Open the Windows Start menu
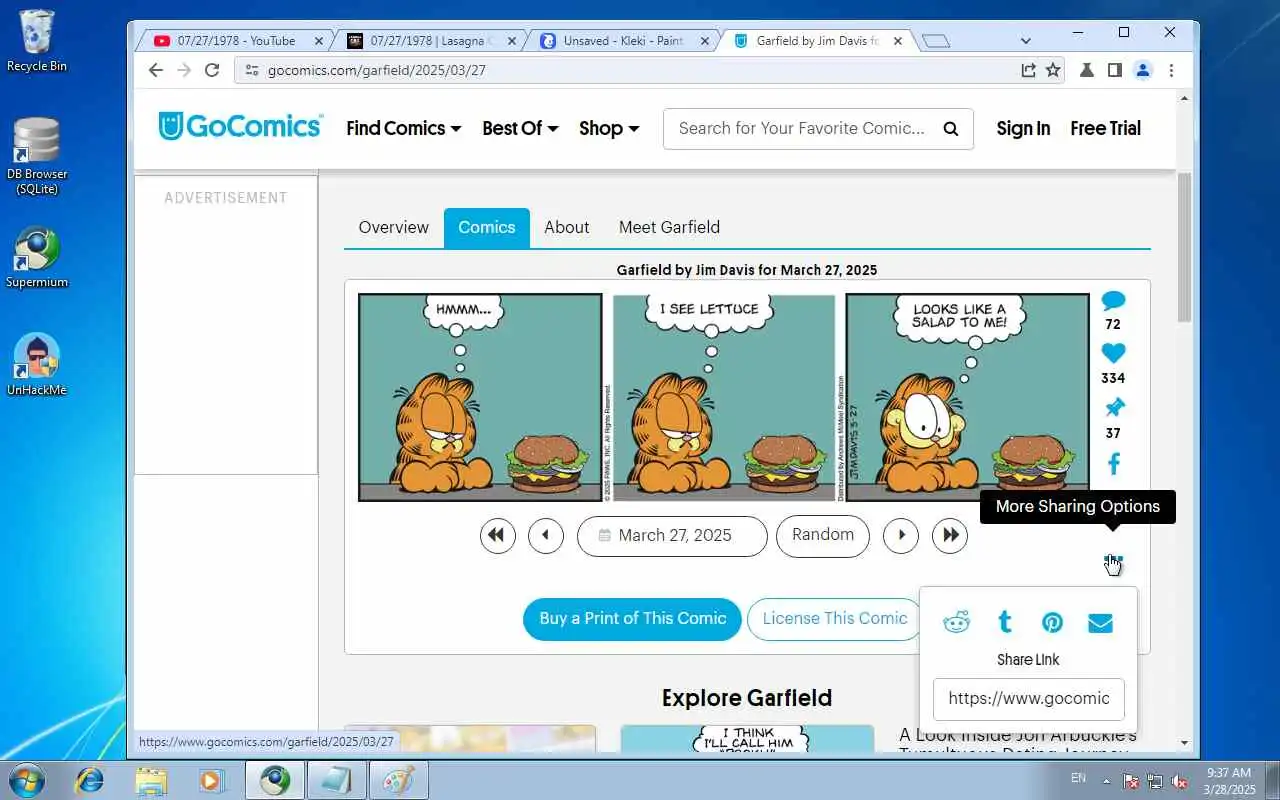The height and width of the screenshot is (800, 1280). 25,780
